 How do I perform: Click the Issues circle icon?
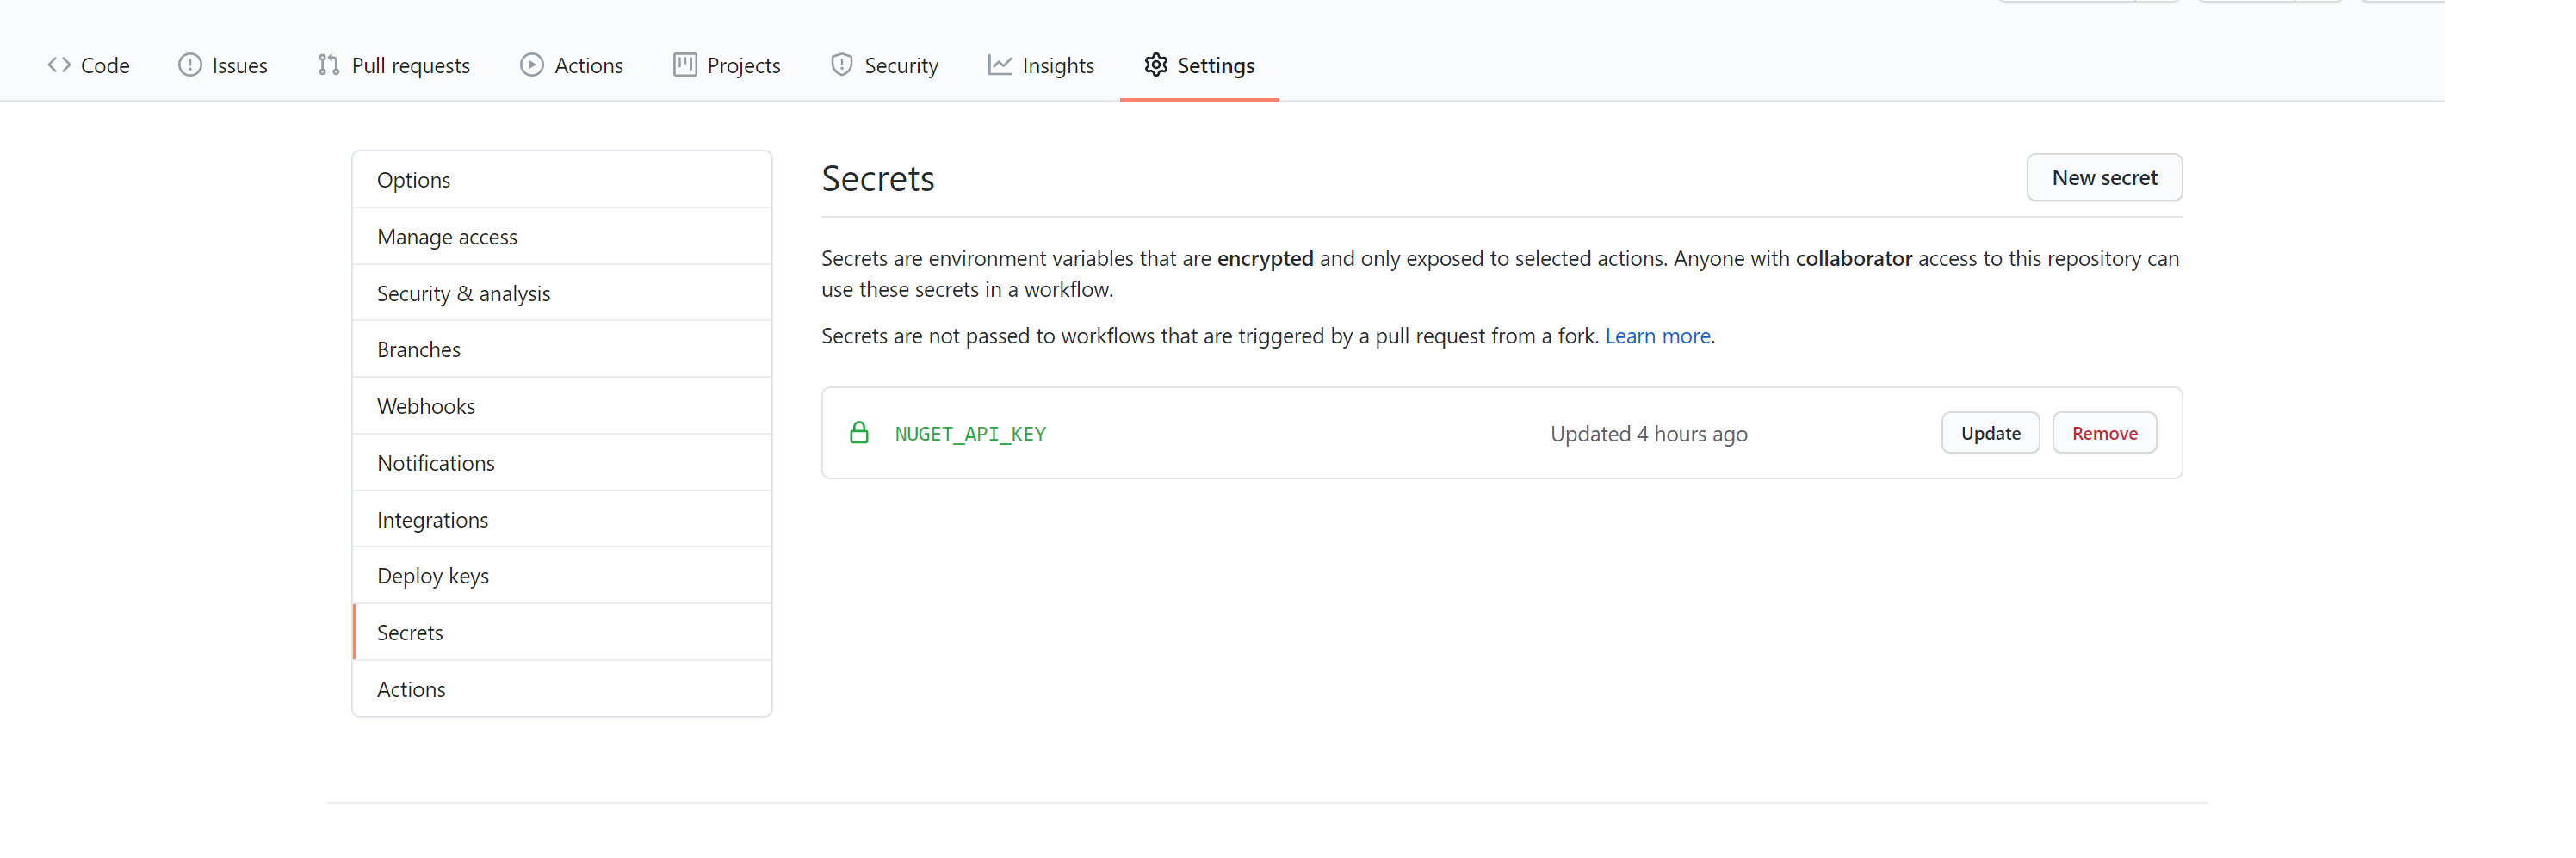pyautogui.click(x=189, y=65)
